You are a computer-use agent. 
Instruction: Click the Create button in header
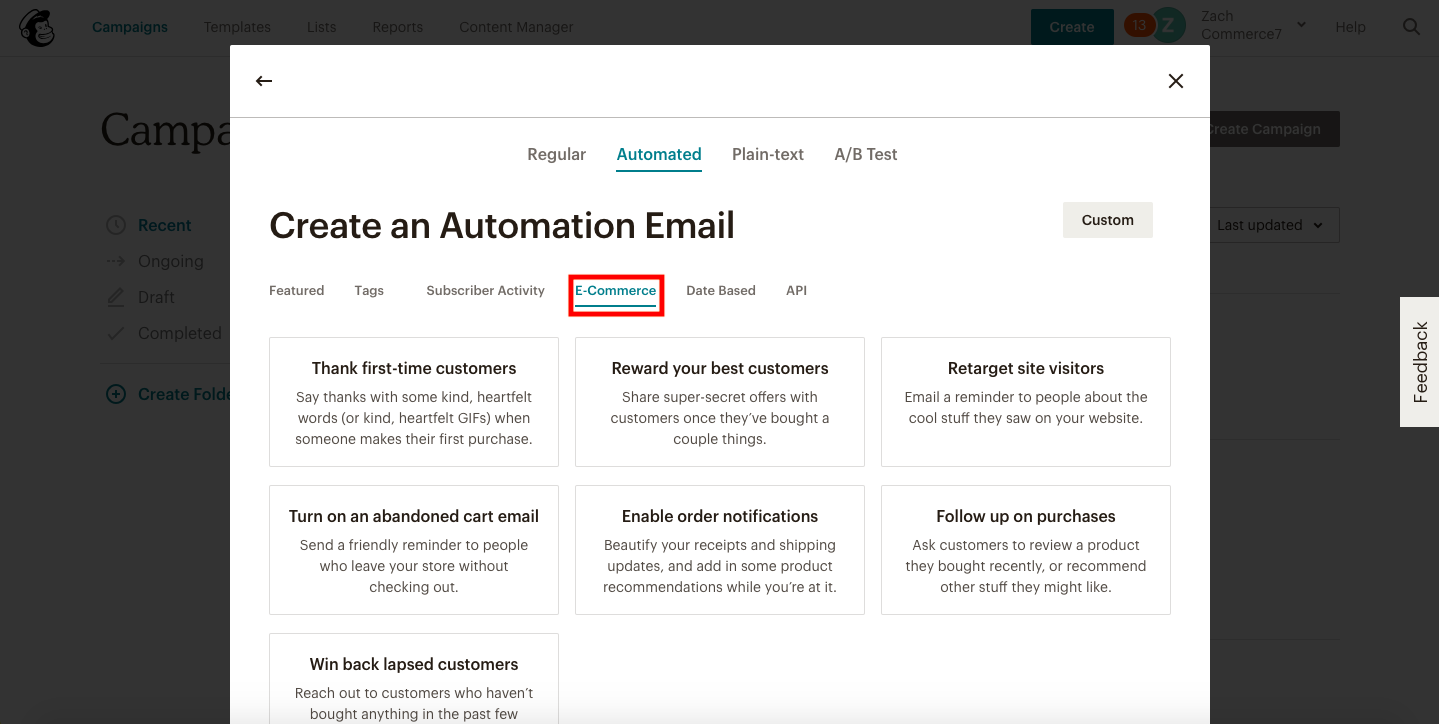pyautogui.click(x=1072, y=27)
